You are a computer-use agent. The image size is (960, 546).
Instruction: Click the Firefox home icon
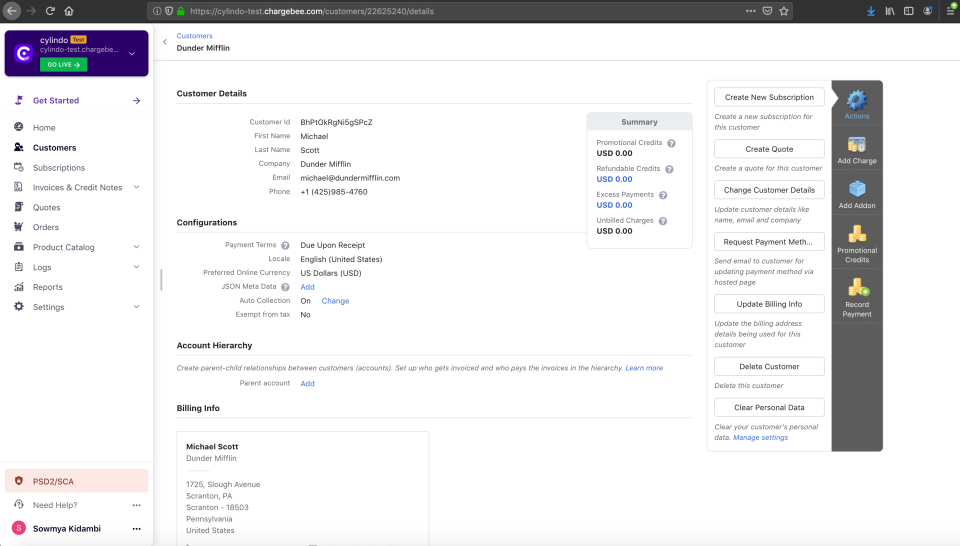coord(69,11)
